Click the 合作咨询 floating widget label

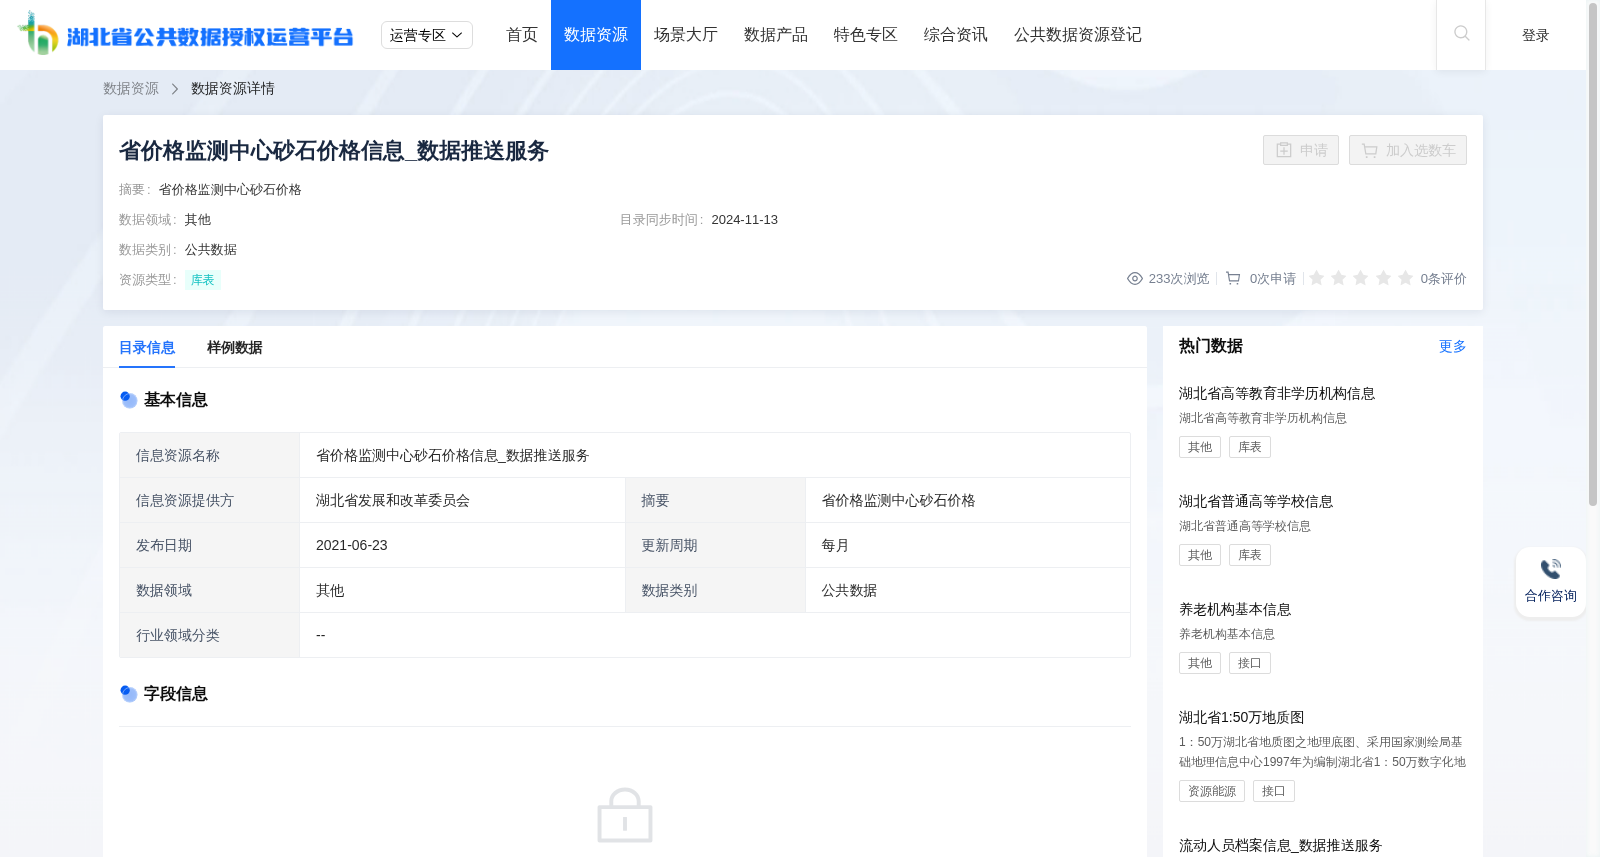tap(1551, 596)
